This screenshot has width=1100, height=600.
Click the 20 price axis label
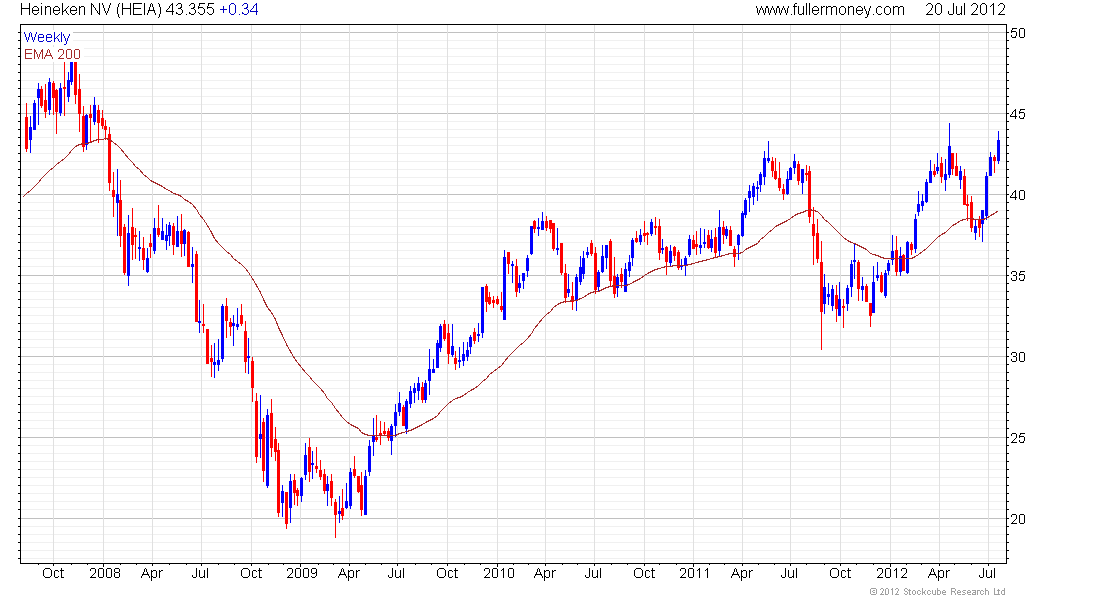pyautogui.click(x=1018, y=519)
